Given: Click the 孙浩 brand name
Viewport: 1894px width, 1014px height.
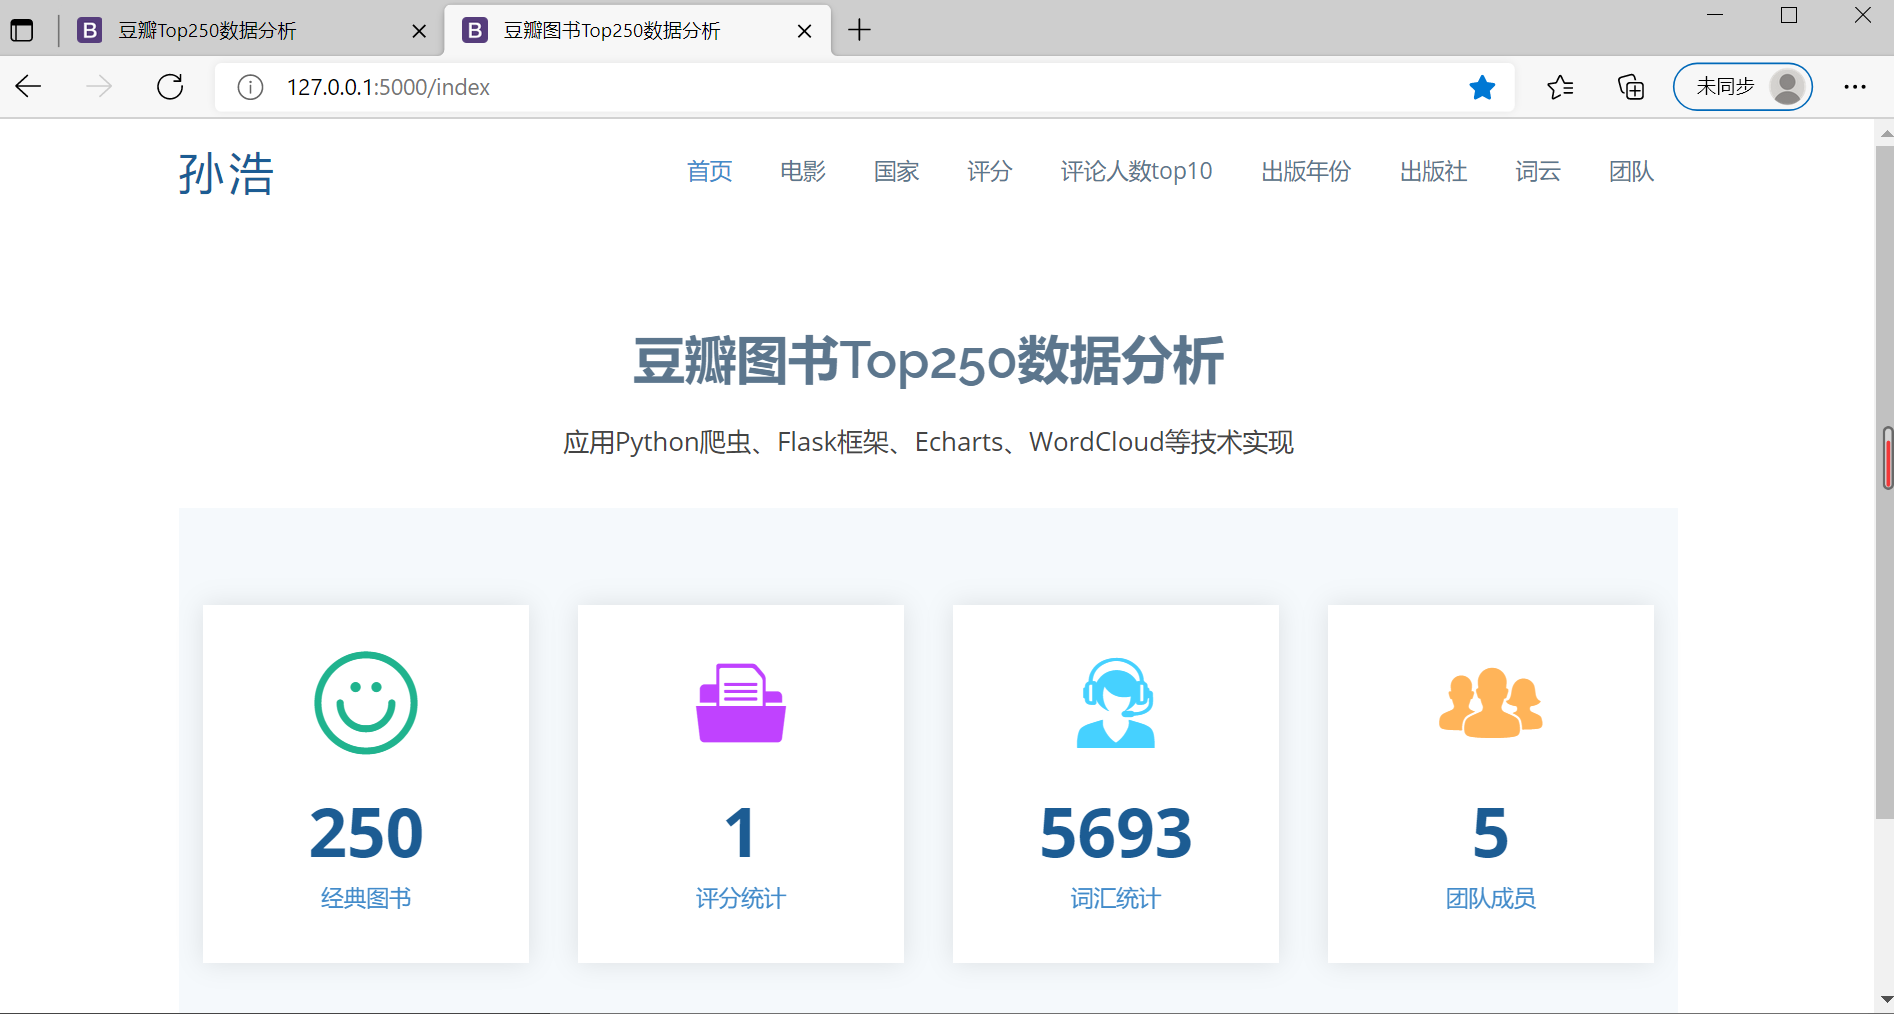Looking at the screenshot, I should tap(226, 173).
